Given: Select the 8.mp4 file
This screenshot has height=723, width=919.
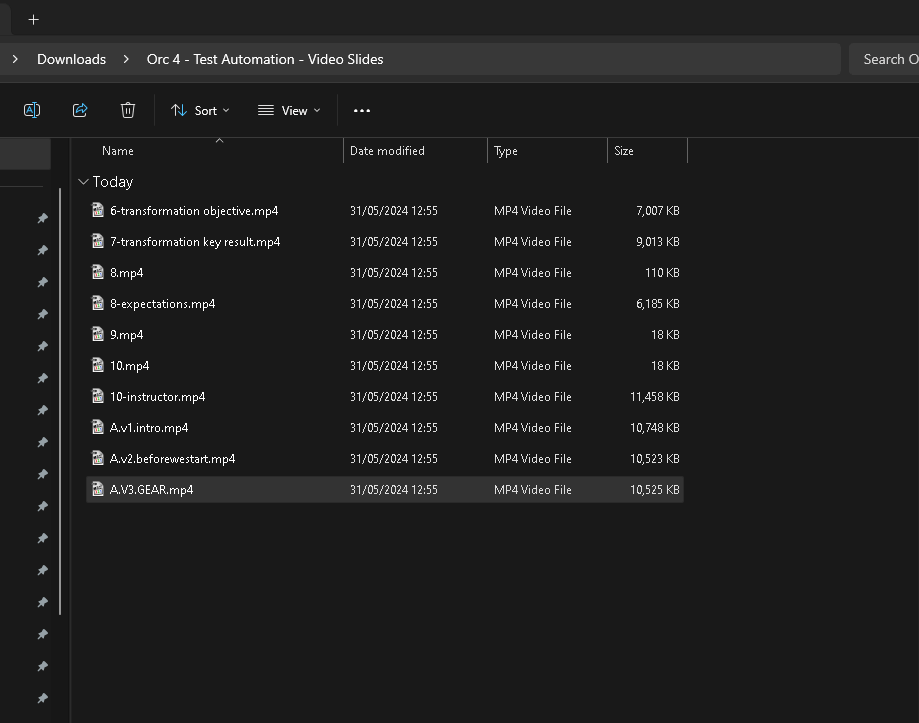Looking at the screenshot, I should coord(385,273).
